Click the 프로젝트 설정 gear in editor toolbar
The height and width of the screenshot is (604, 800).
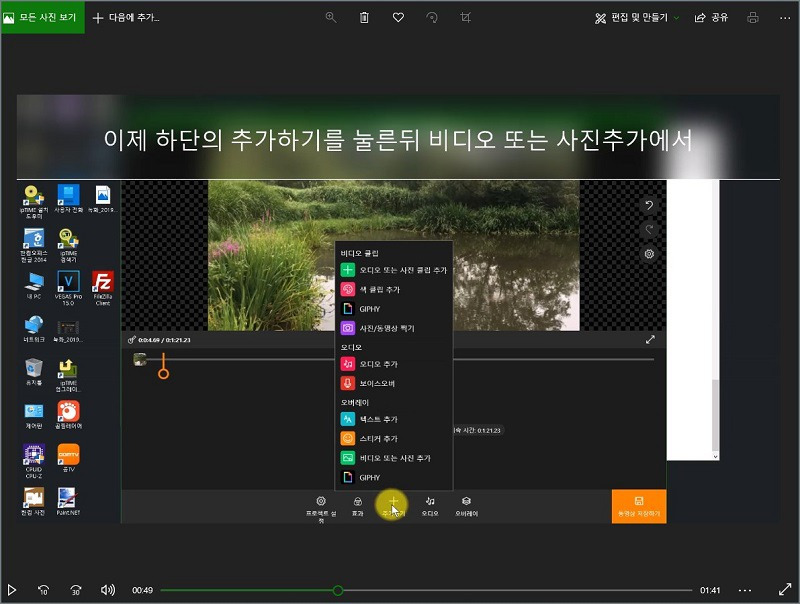tap(321, 508)
